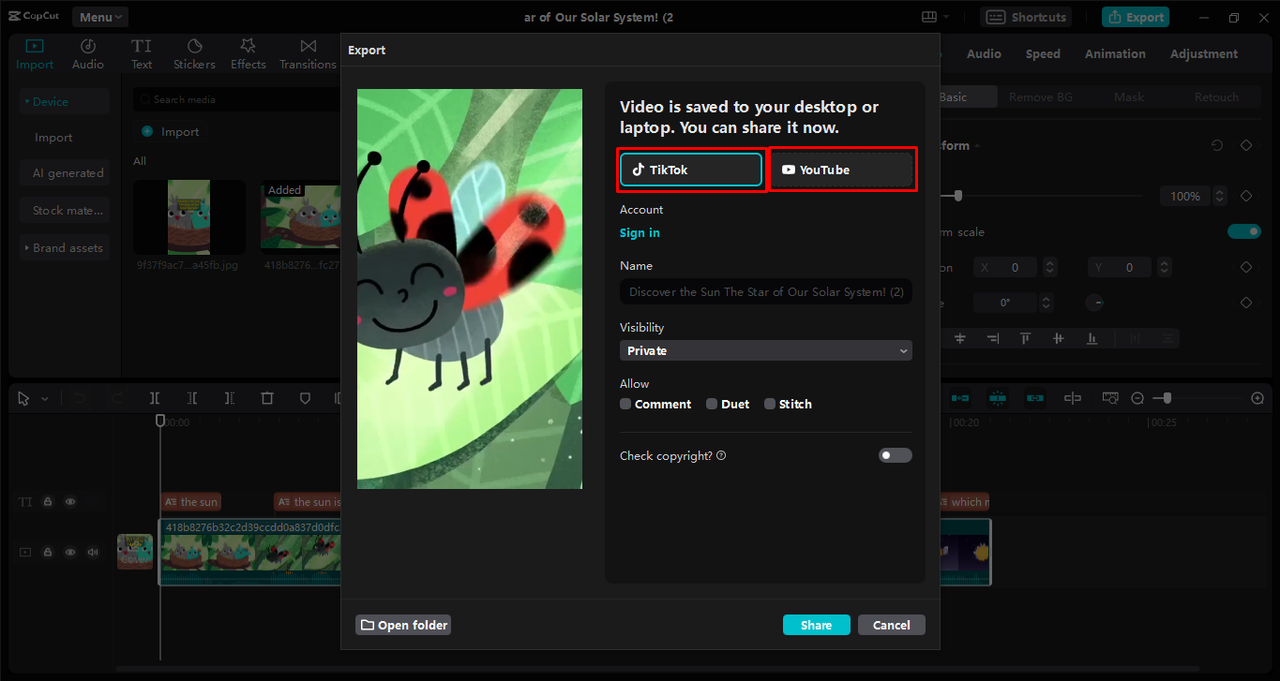Lock the text track
1280x681 pixels.
[47, 502]
